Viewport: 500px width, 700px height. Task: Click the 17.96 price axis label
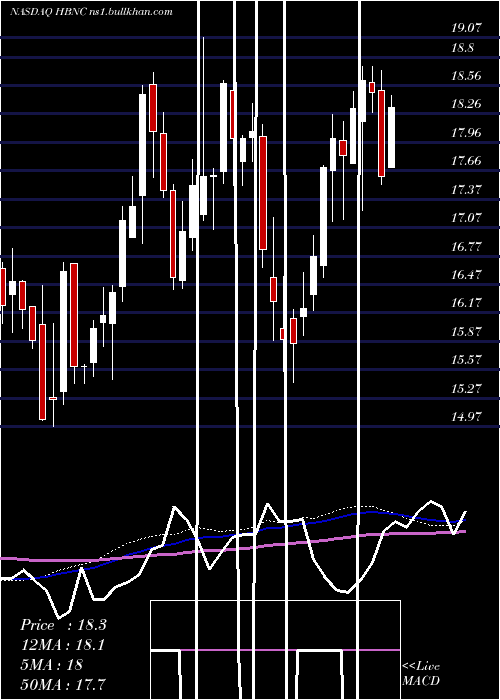(x=466, y=133)
